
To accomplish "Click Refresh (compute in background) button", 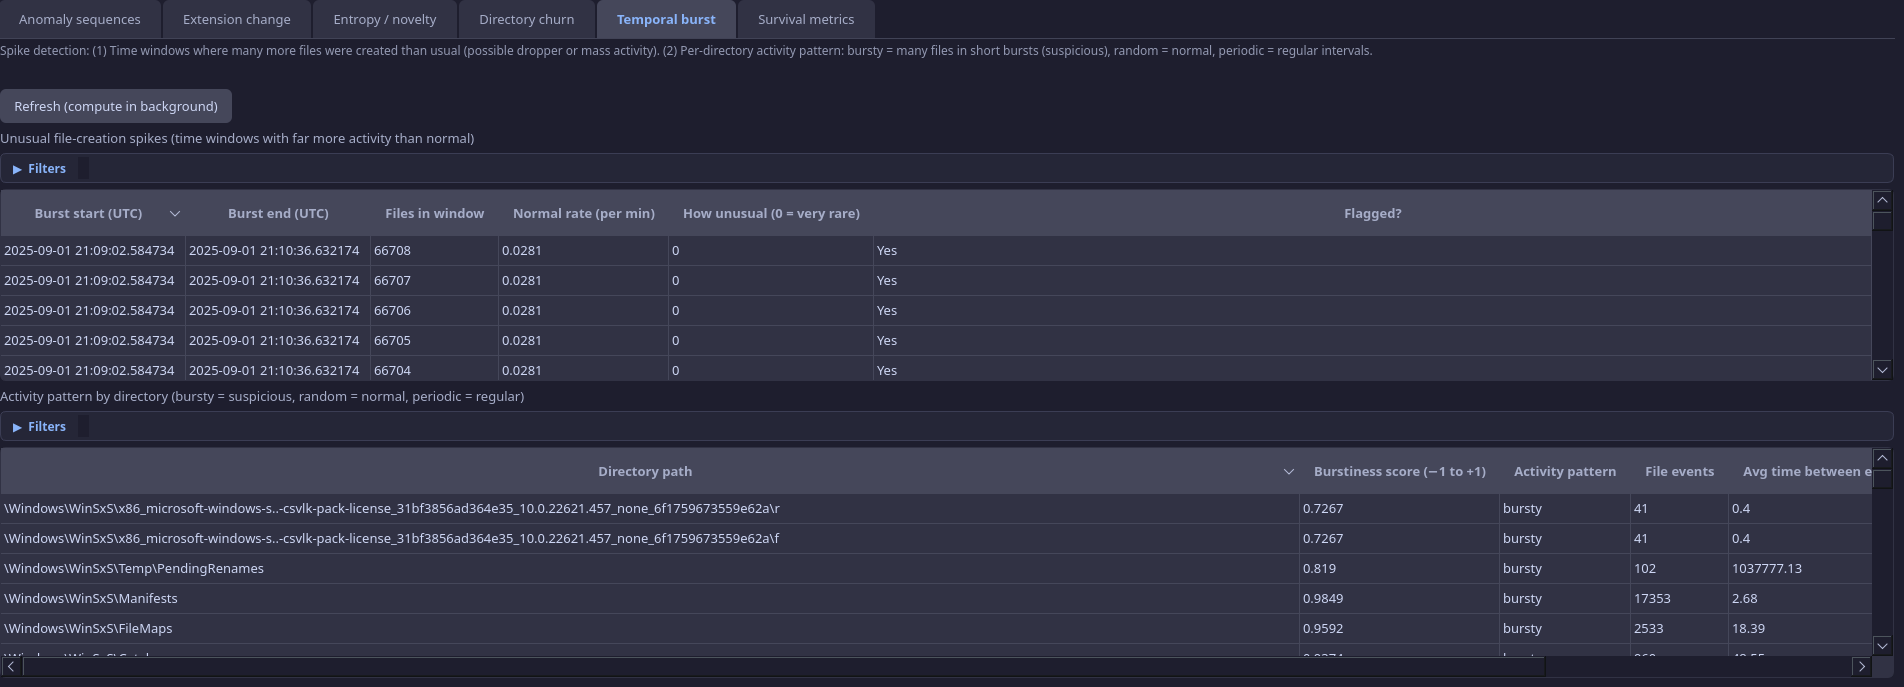I will 116,106.
